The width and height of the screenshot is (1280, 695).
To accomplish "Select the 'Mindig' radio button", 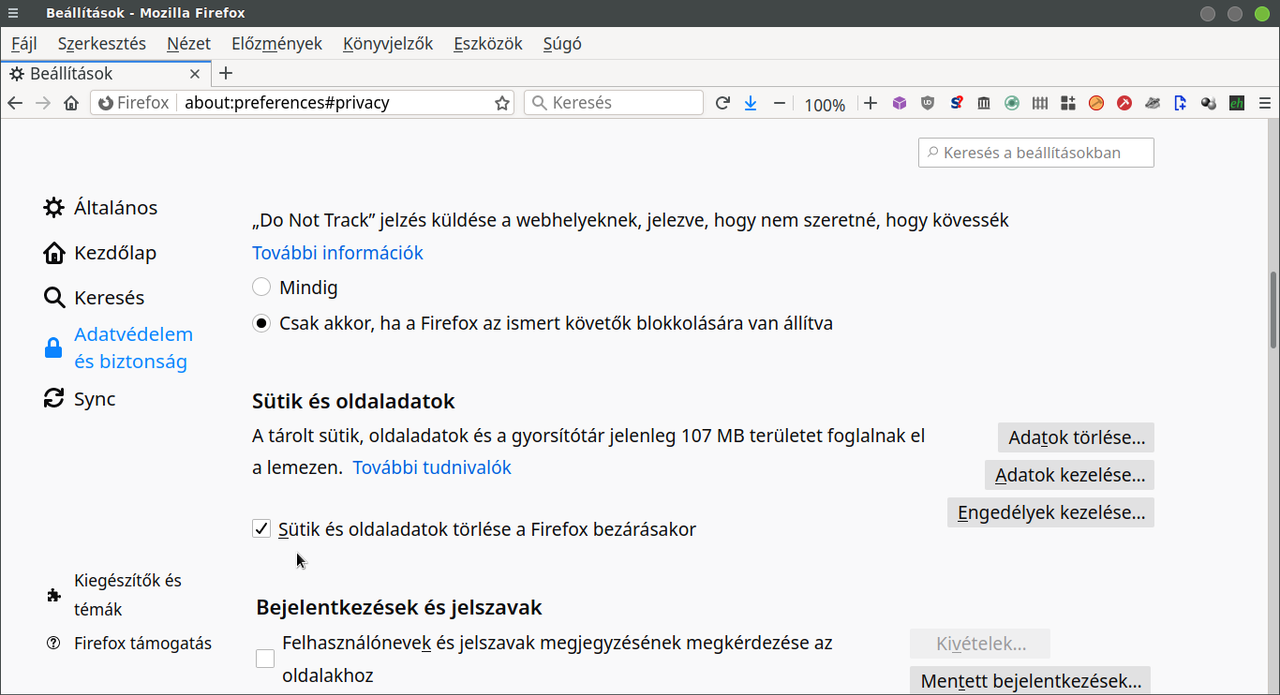I will (262, 287).
